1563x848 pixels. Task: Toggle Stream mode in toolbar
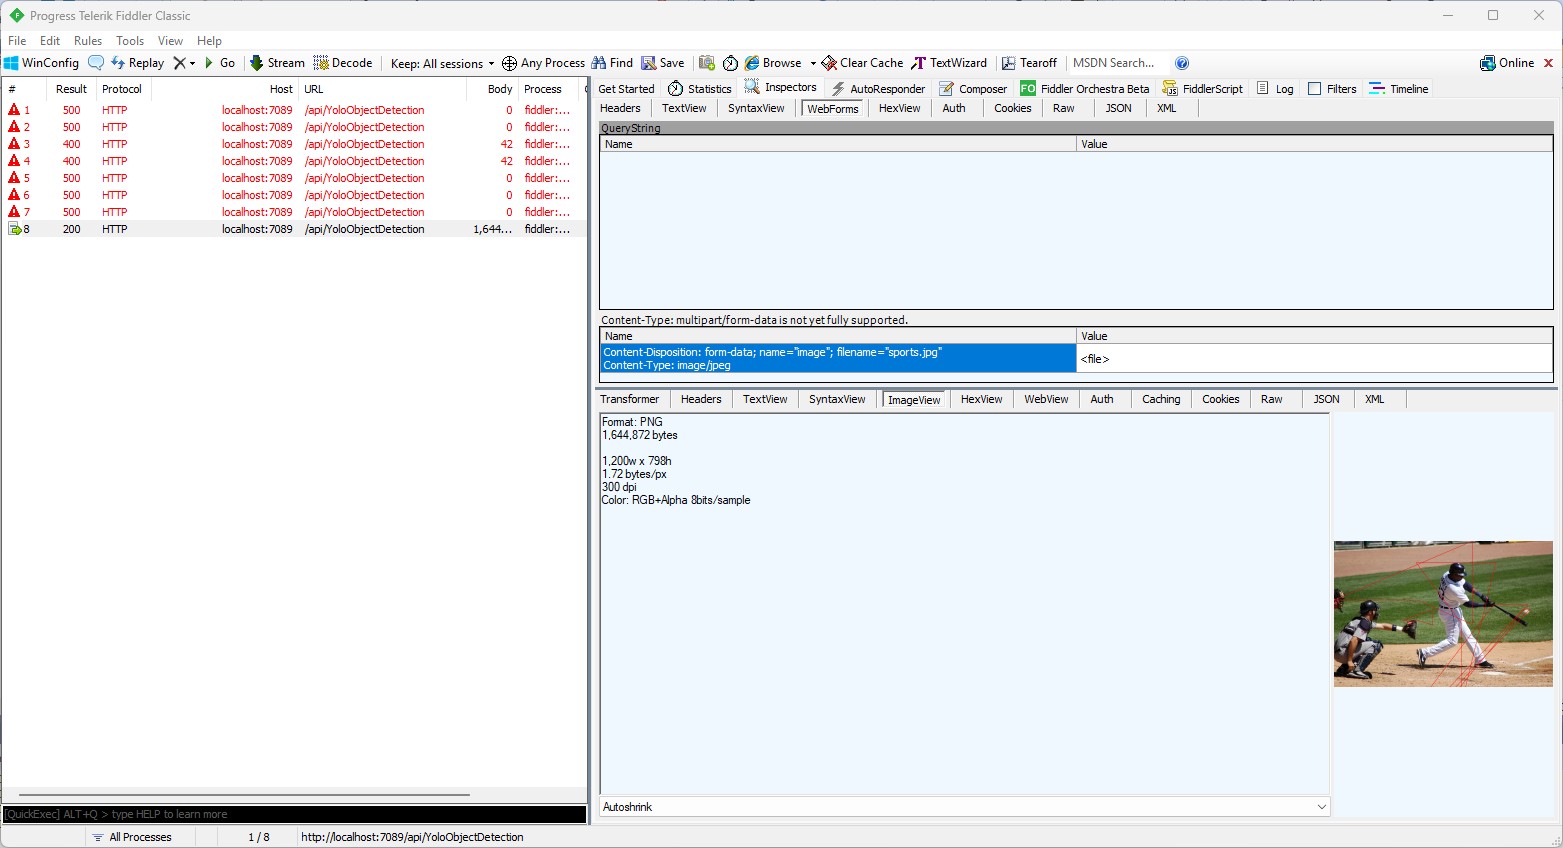(x=277, y=63)
